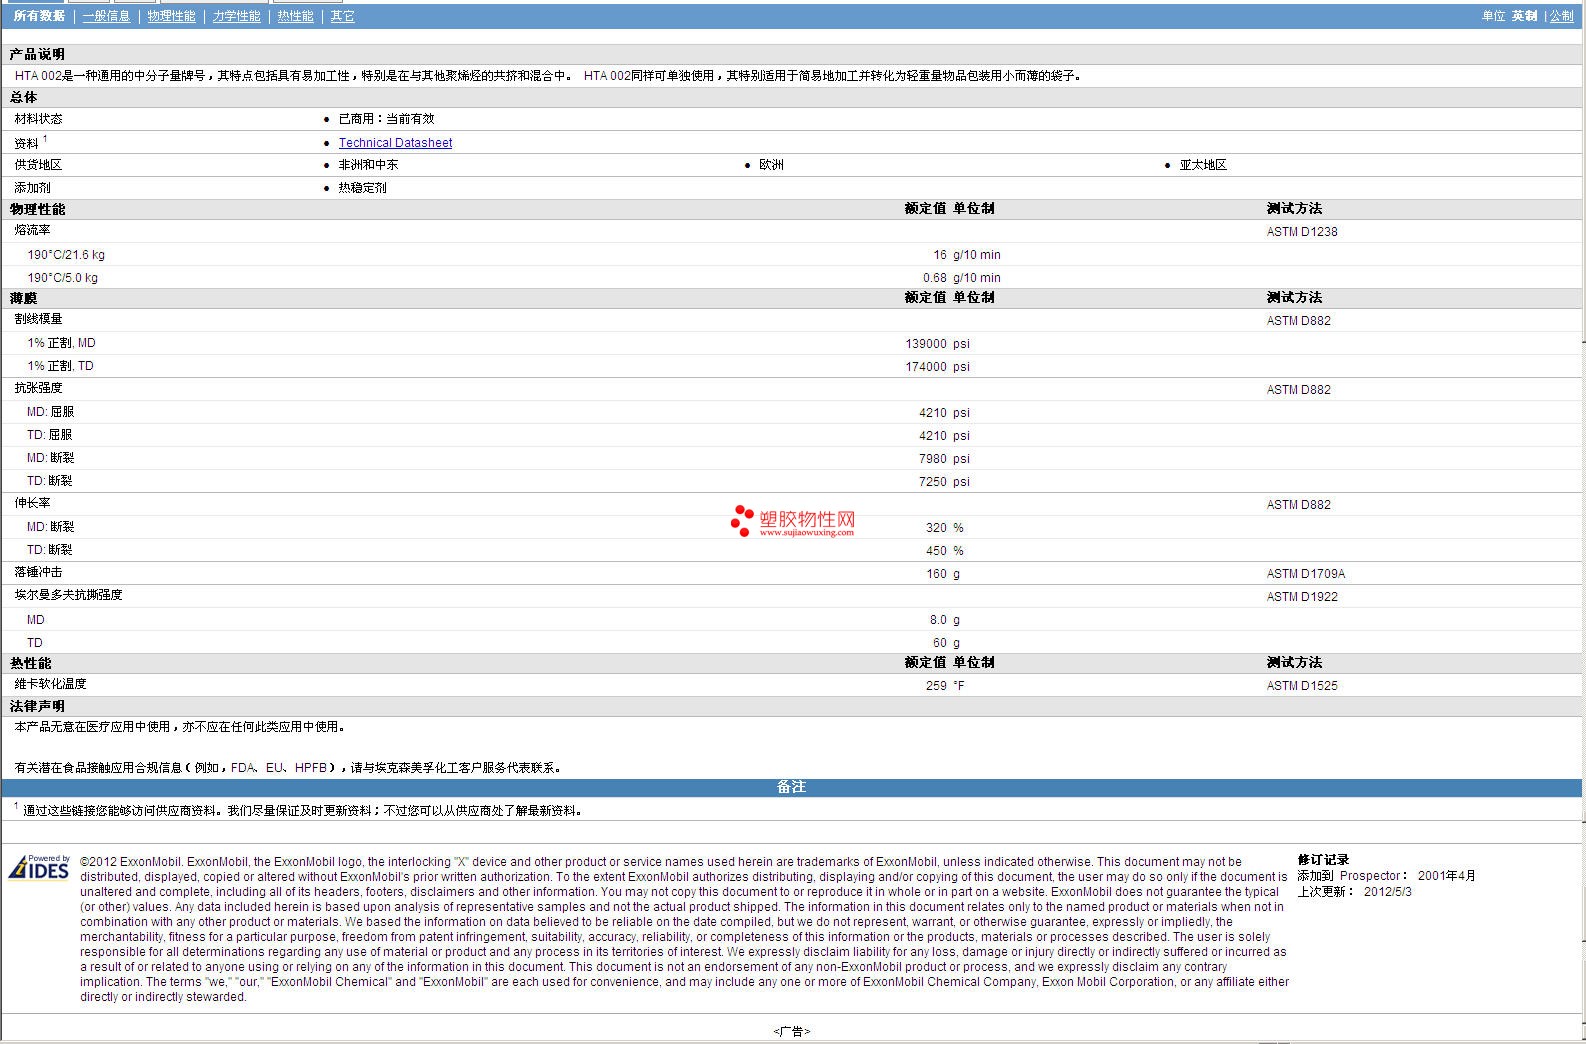This screenshot has width=1586, height=1044.
Task: Open 热性能 in the top navigation bar
Action: [x=295, y=16]
